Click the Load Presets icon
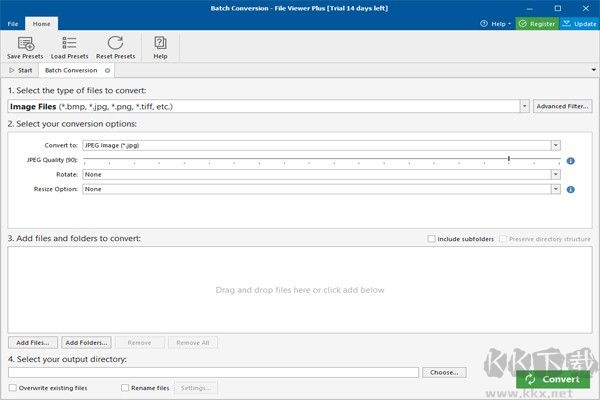The image size is (600, 400). coord(70,43)
